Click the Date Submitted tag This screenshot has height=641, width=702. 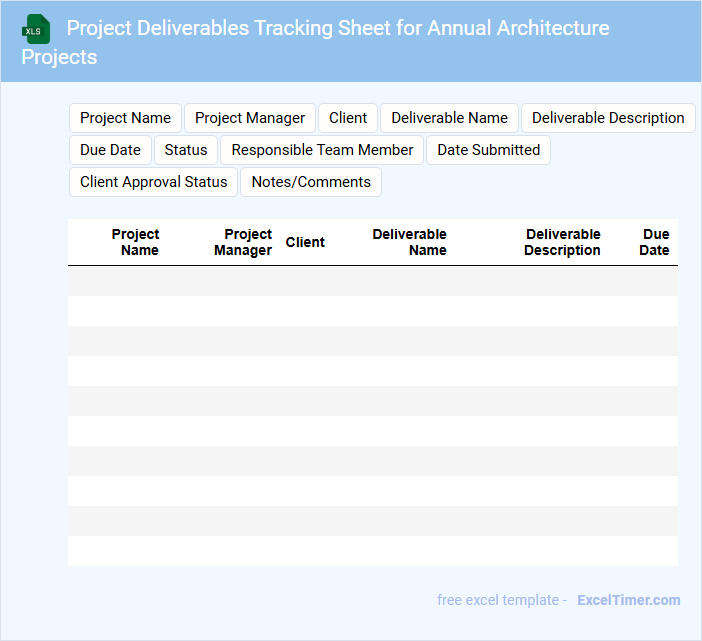488,150
